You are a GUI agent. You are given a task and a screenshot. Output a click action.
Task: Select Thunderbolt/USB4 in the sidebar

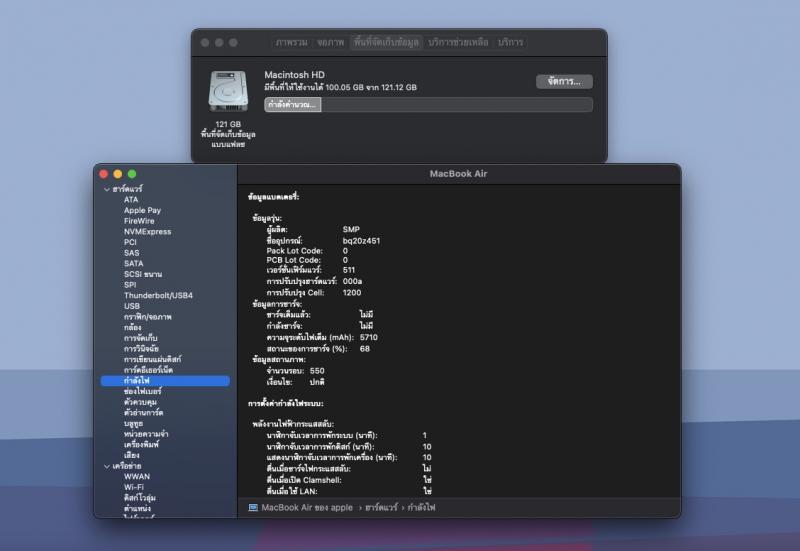pyautogui.click(x=158, y=295)
